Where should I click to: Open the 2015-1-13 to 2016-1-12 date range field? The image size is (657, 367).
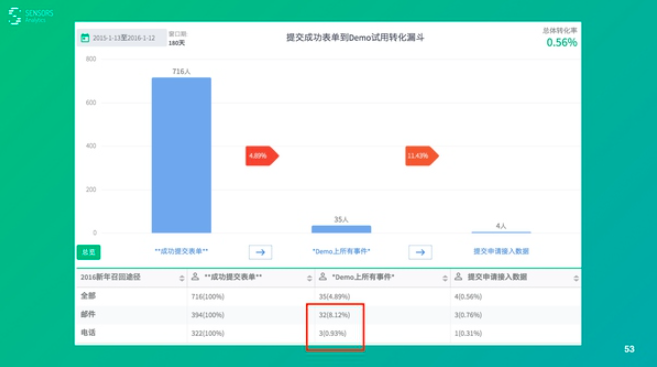[122, 38]
